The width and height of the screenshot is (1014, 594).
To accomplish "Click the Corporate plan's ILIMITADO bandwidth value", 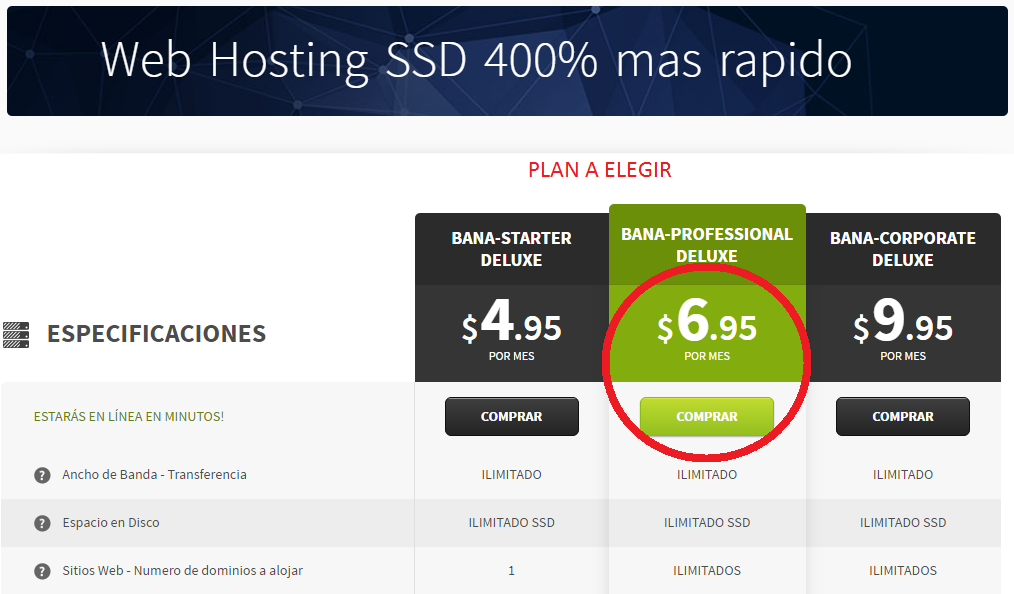I will pos(903,474).
